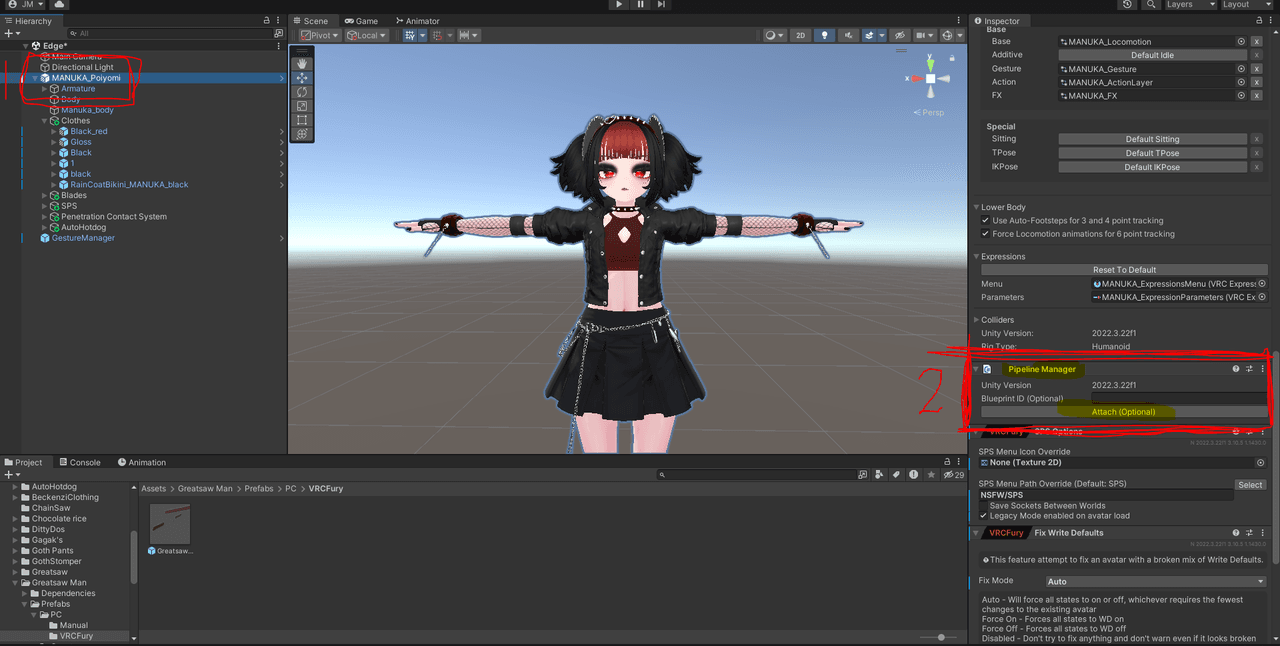Toggle Force Locomotion animations checkbox
This screenshot has height=646, width=1280.
[986, 234]
